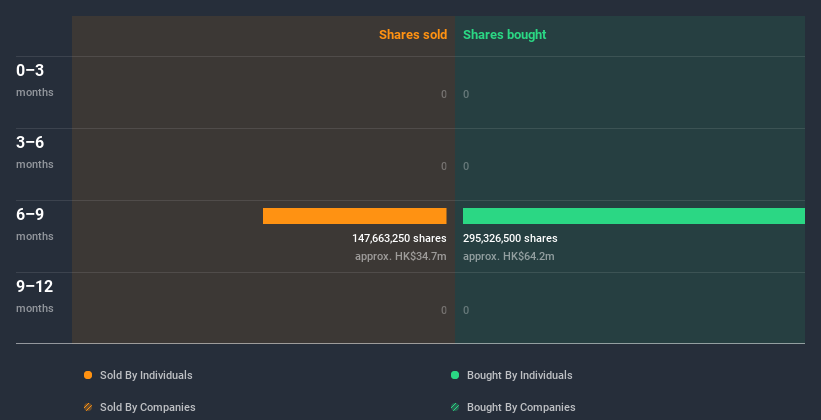Click the sold zero in 9–12 months row
The image size is (821, 420).
(x=444, y=310)
